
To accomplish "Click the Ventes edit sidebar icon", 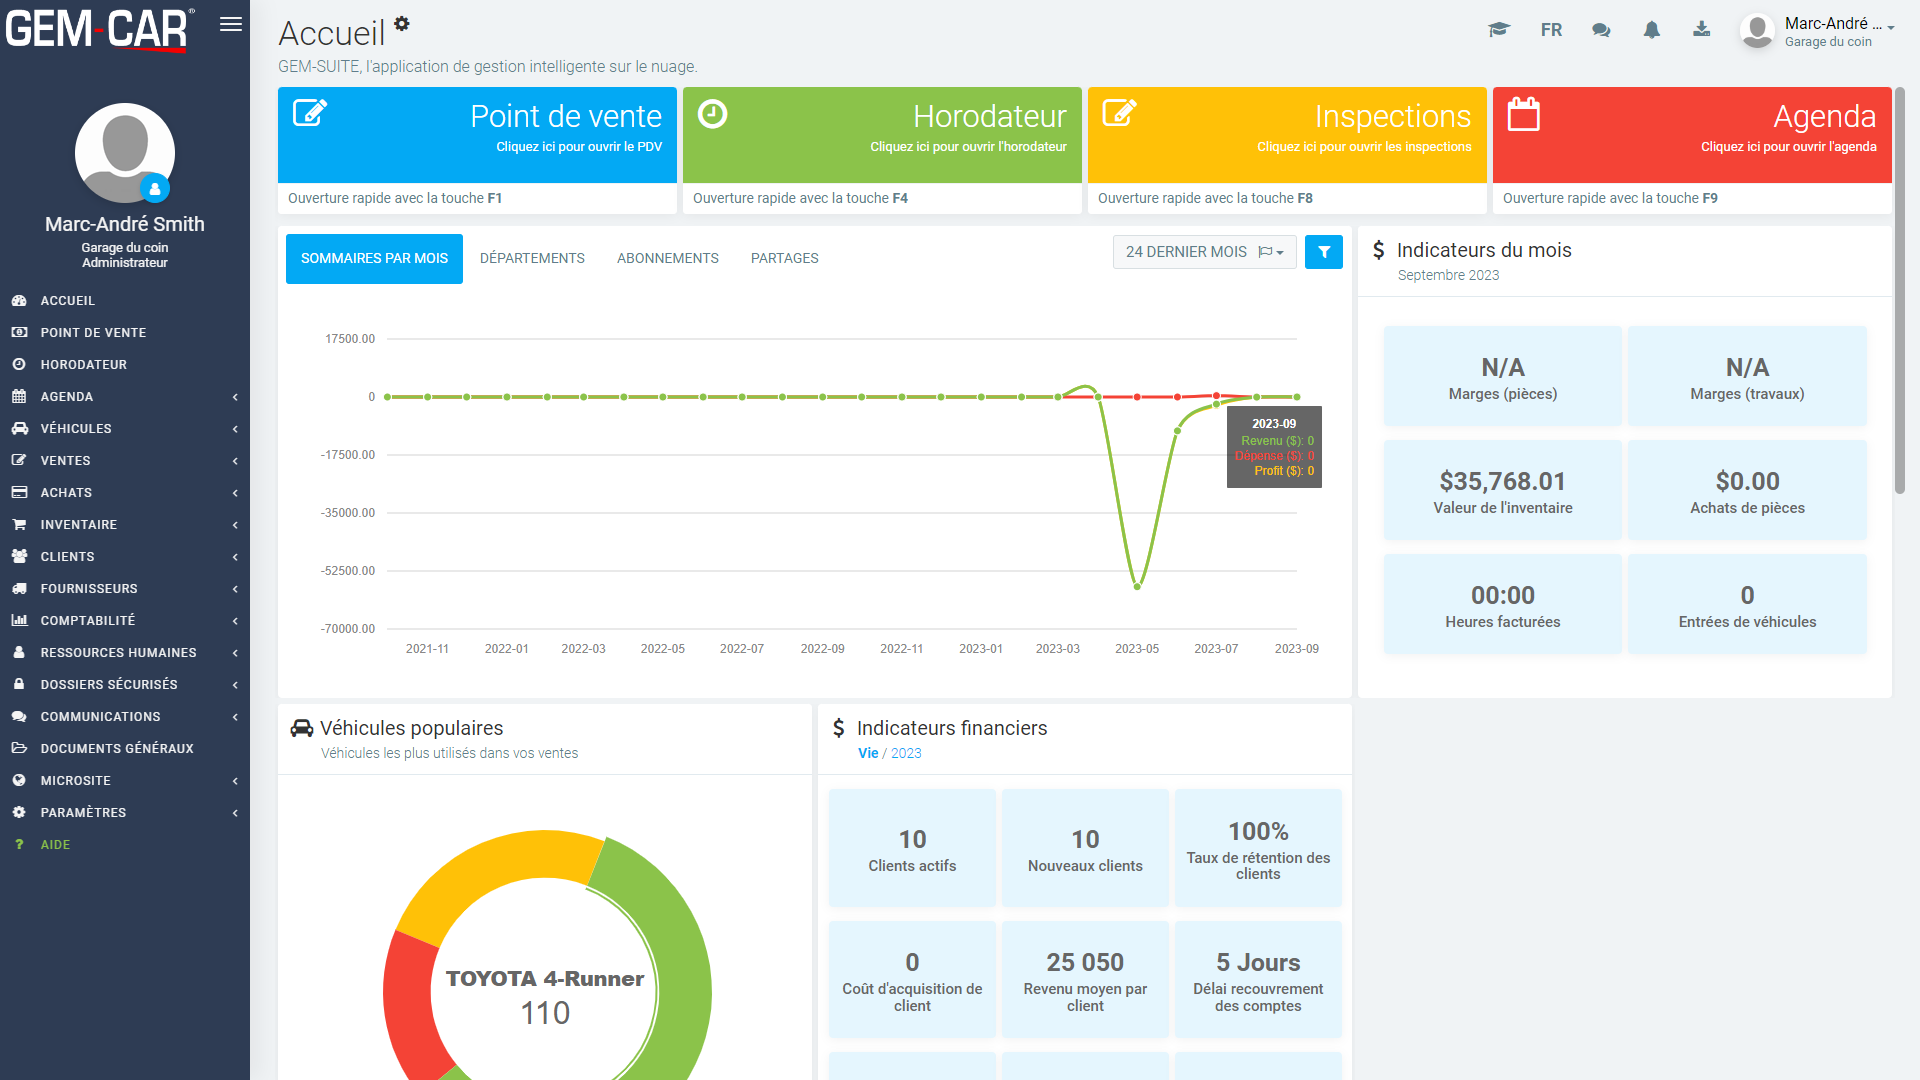I will point(19,460).
